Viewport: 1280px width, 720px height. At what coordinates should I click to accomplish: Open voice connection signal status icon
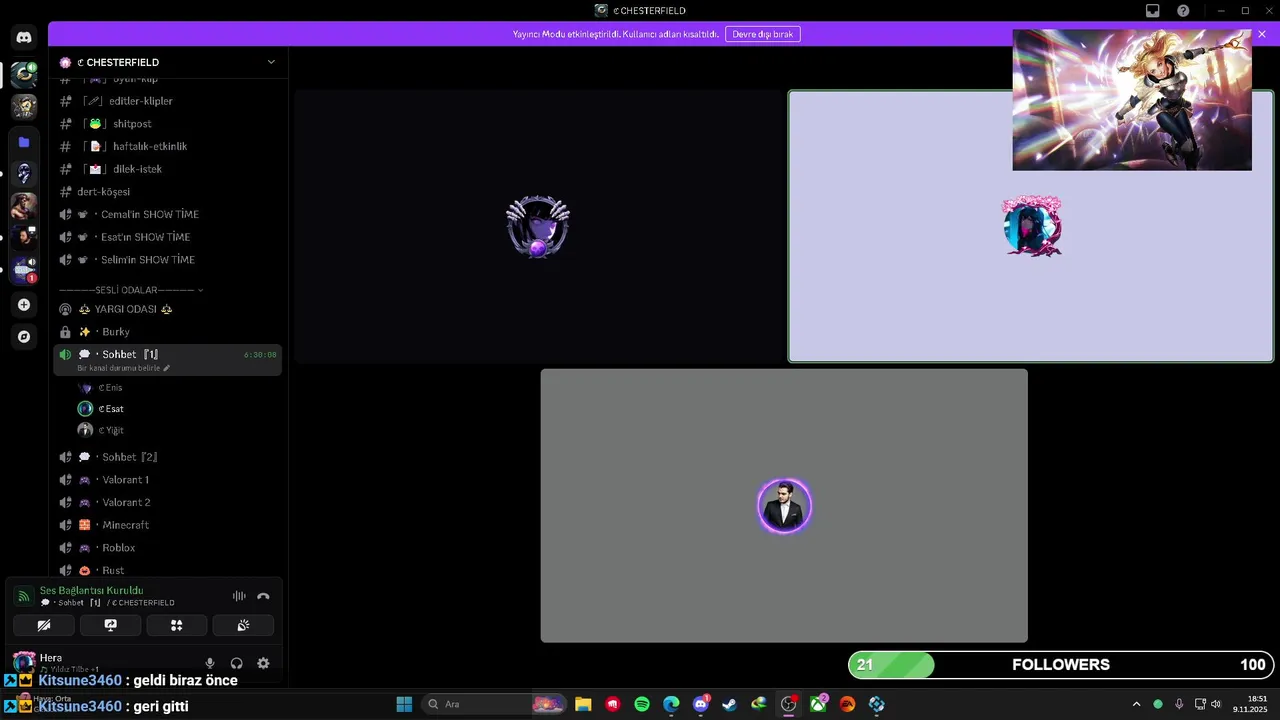(x=23, y=596)
